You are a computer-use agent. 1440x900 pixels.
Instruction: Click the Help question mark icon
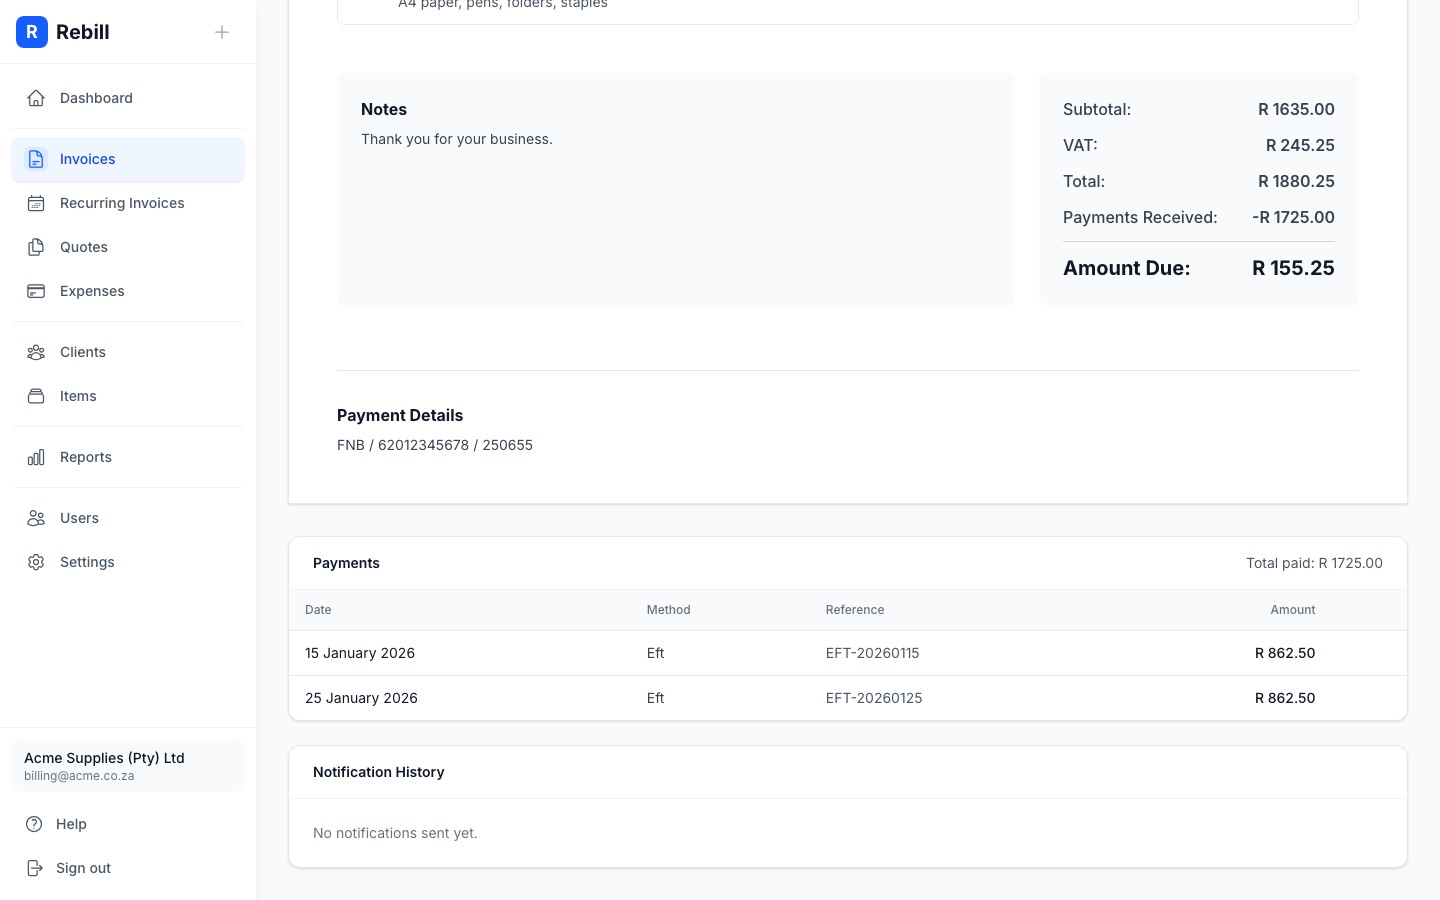[36, 824]
